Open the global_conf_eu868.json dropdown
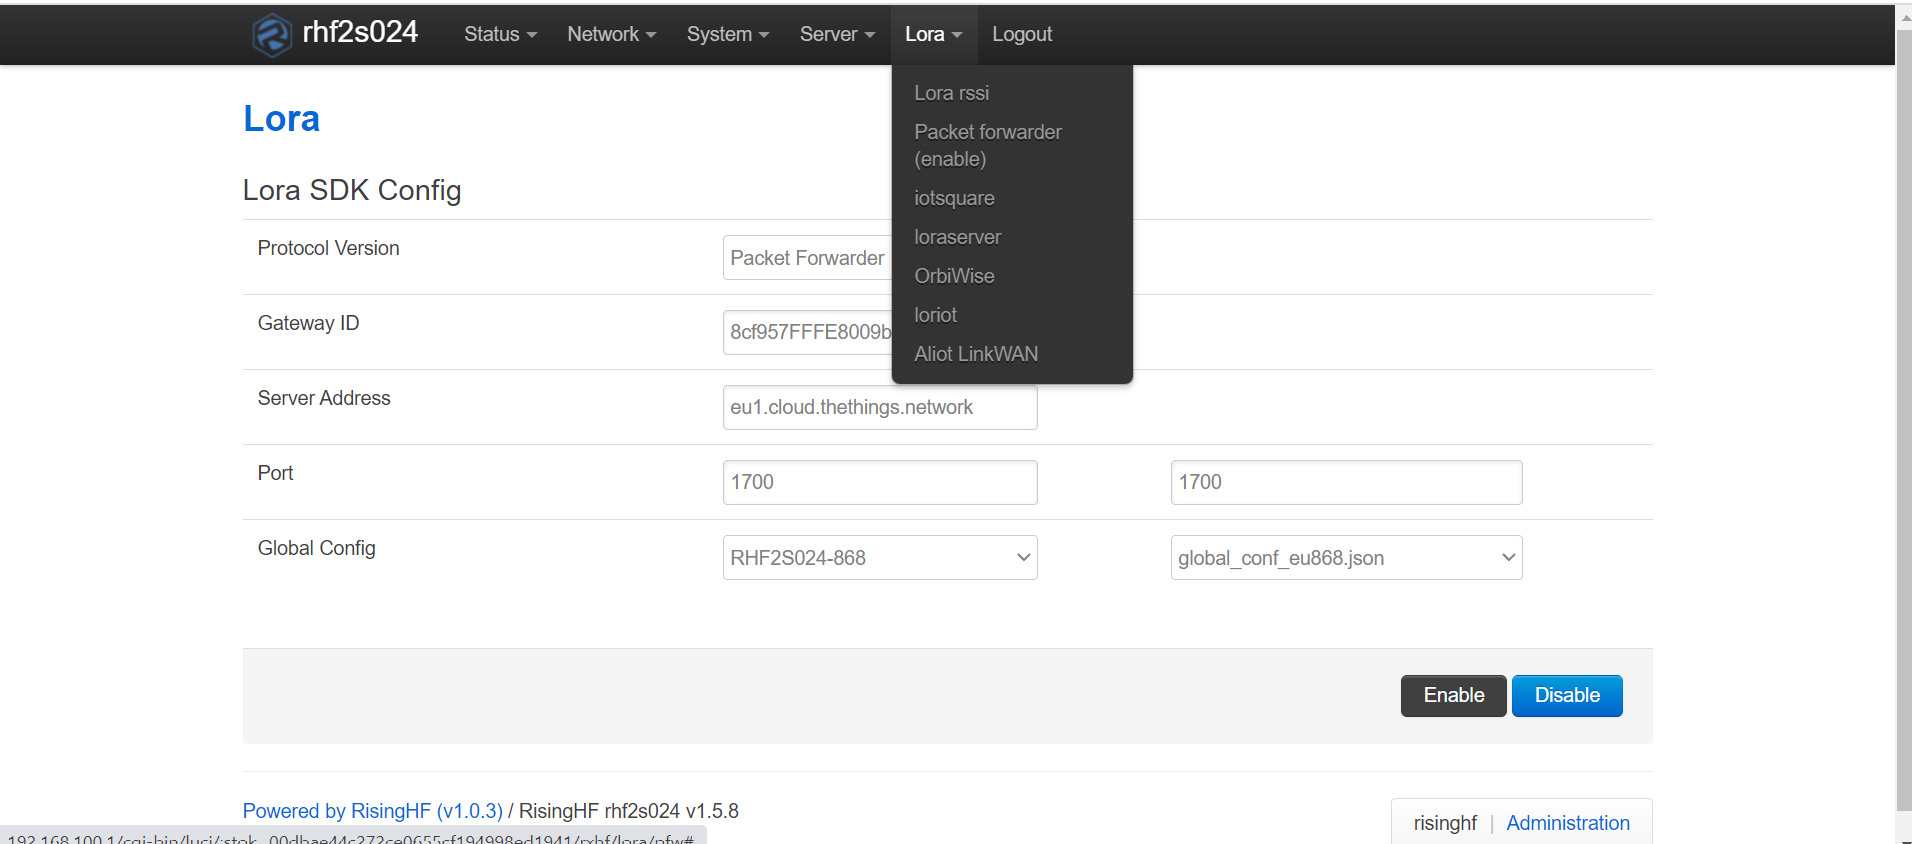1912x844 pixels. [x=1345, y=558]
